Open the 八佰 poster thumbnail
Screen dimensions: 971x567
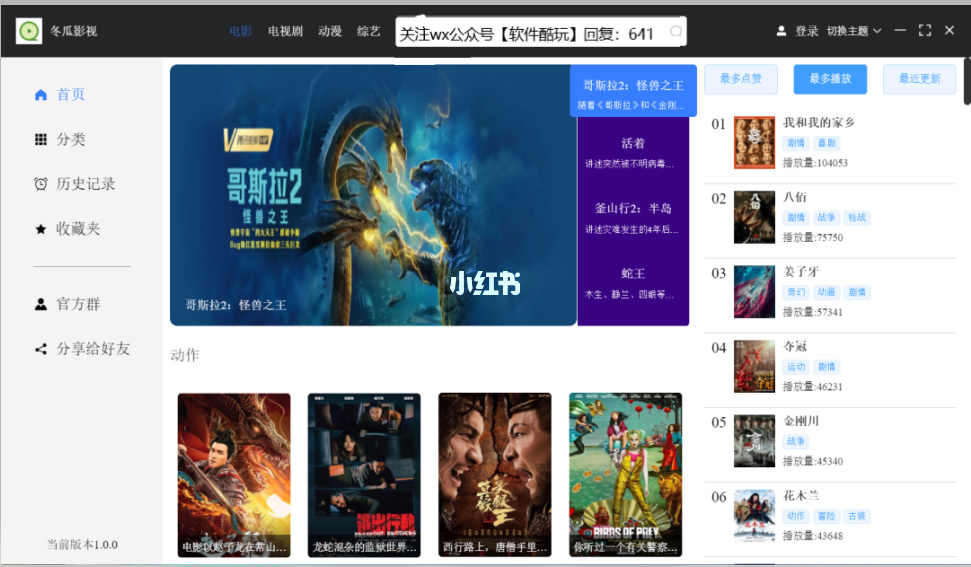(x=754, y=217)
